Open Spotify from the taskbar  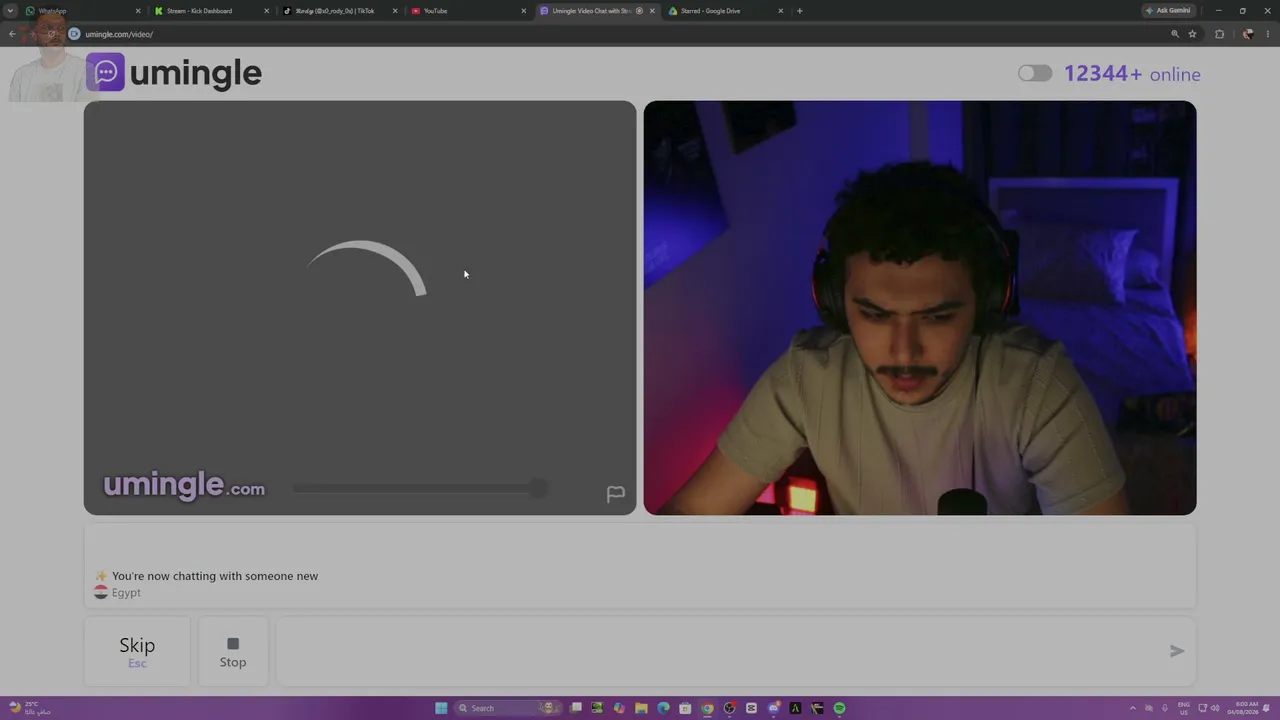839,708
